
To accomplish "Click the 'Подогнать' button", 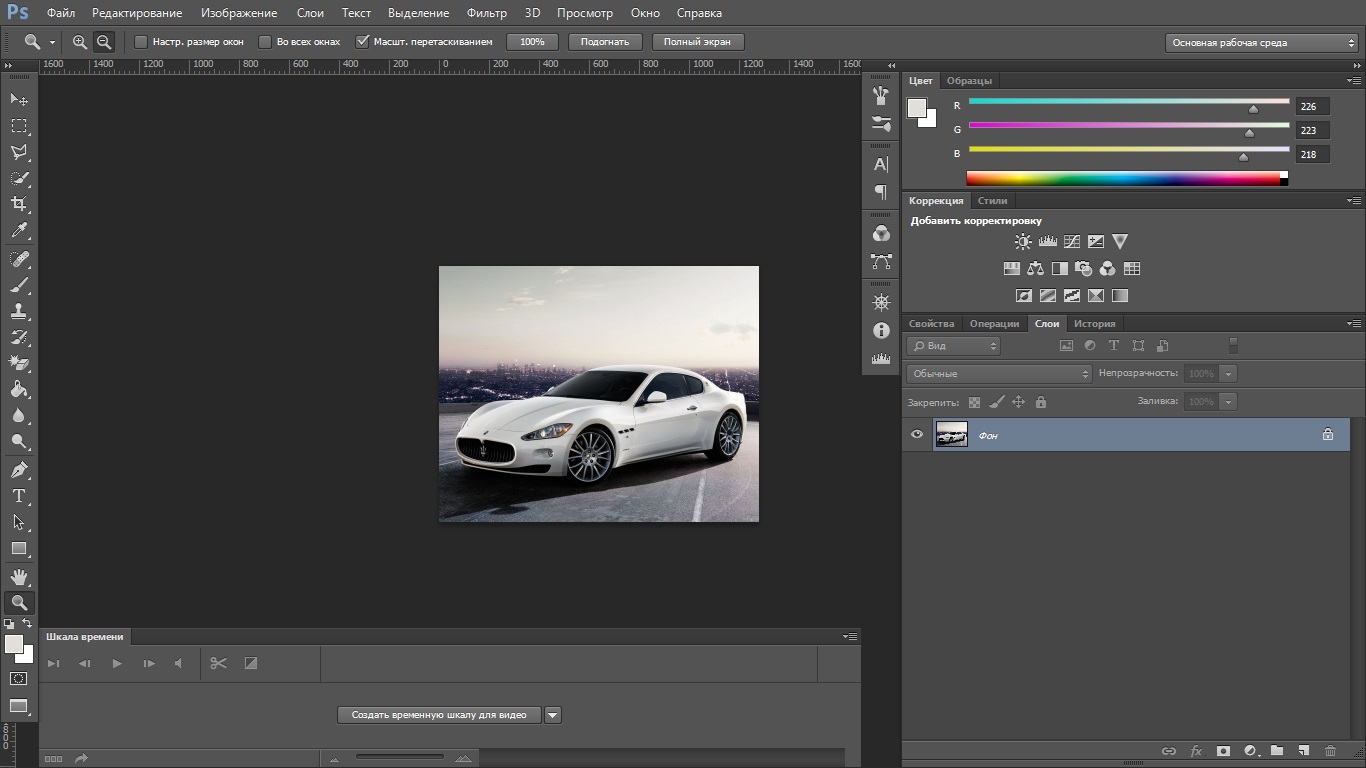I will pos(604,42).
